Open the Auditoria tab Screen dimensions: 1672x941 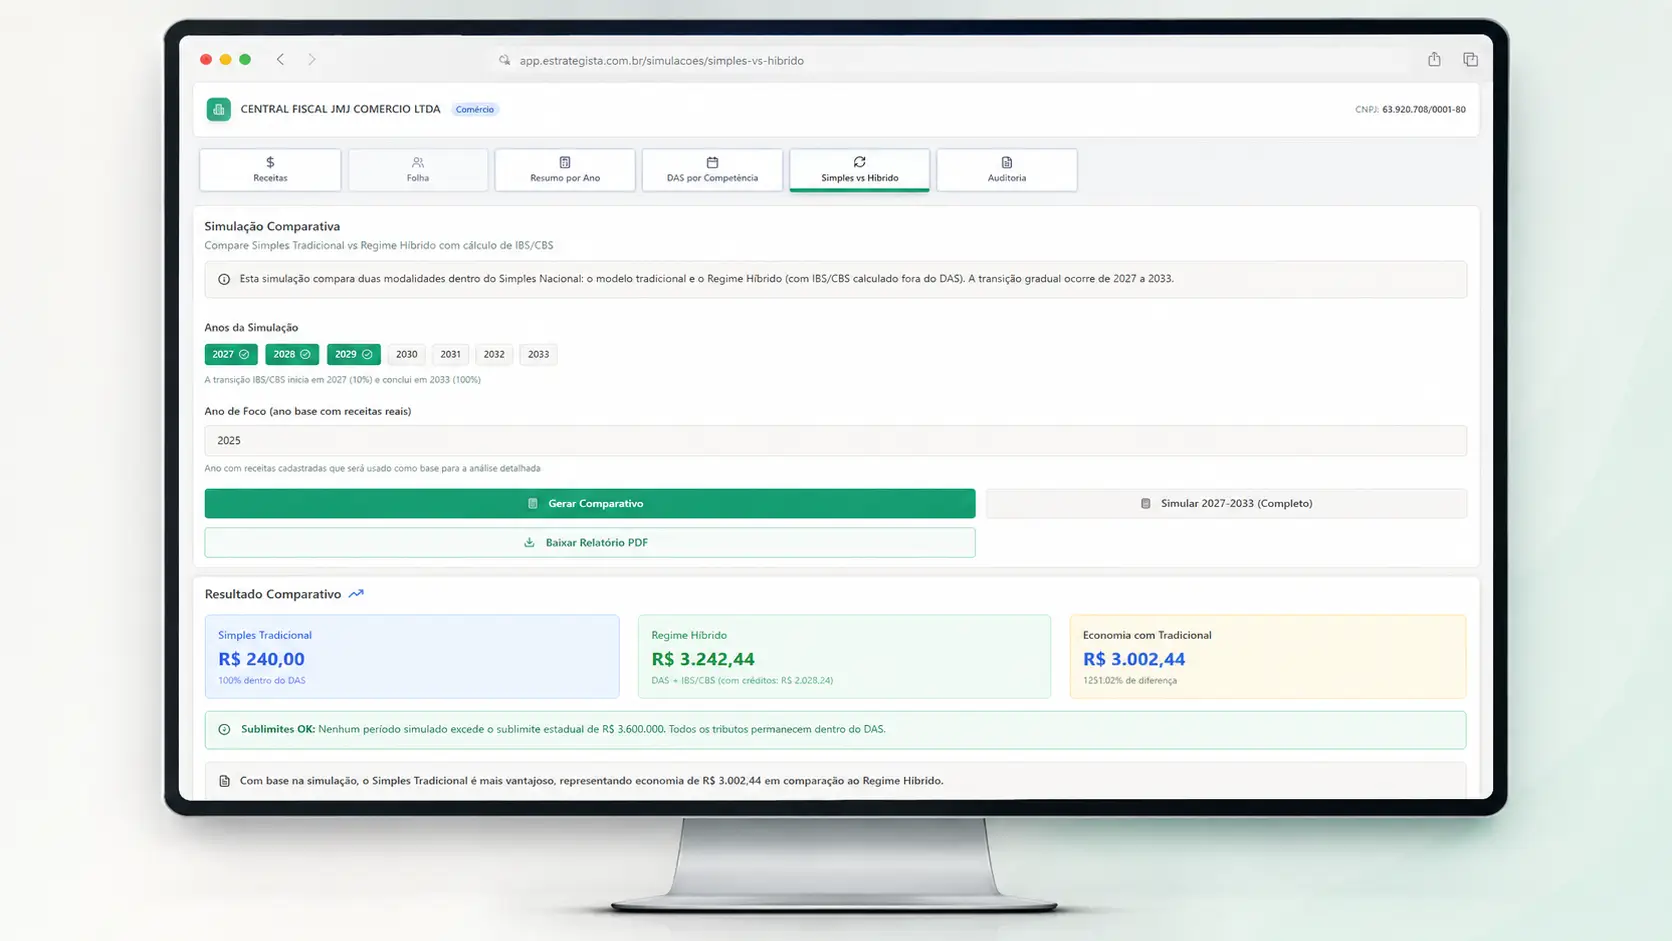point(1007,170)
